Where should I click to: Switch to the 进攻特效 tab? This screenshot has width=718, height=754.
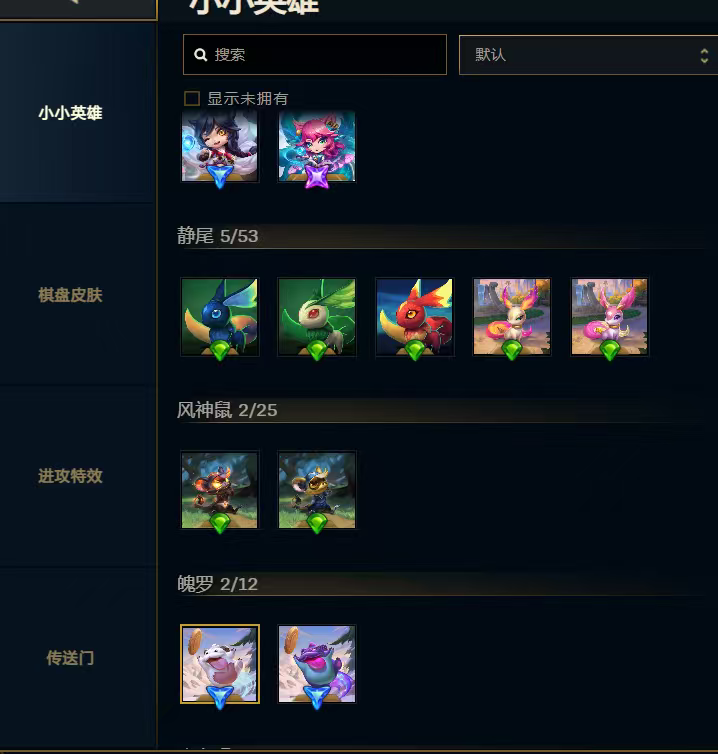click(x=70, y=476)
